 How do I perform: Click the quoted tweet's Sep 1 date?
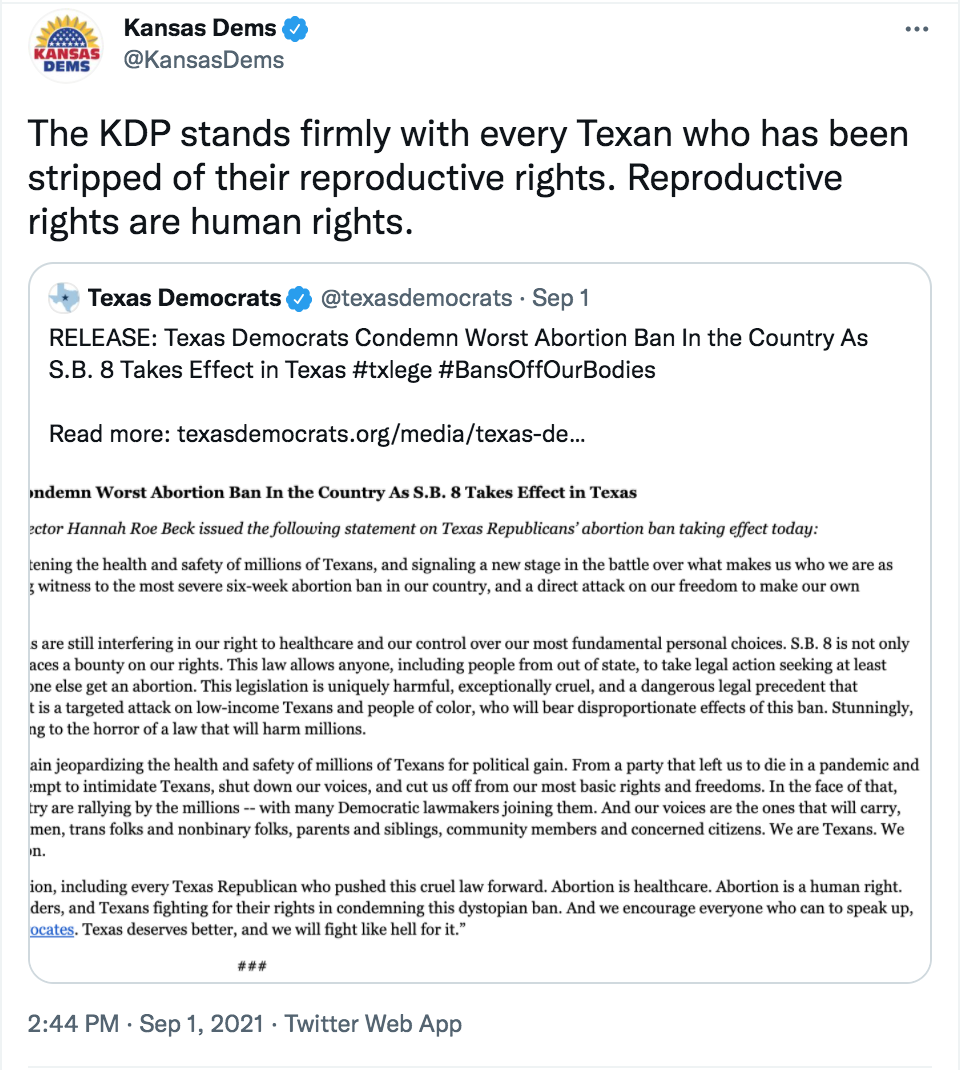click(560, 298)
